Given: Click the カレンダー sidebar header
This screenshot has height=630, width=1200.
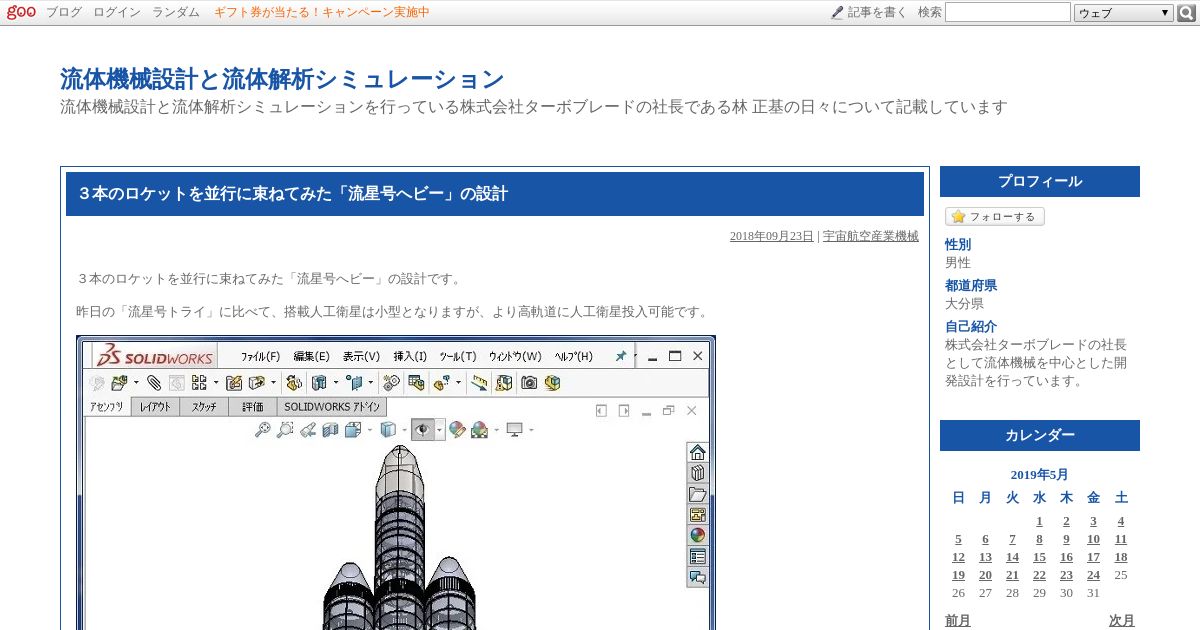Looking at the screenshot, I should click(x=1040, y=435).
